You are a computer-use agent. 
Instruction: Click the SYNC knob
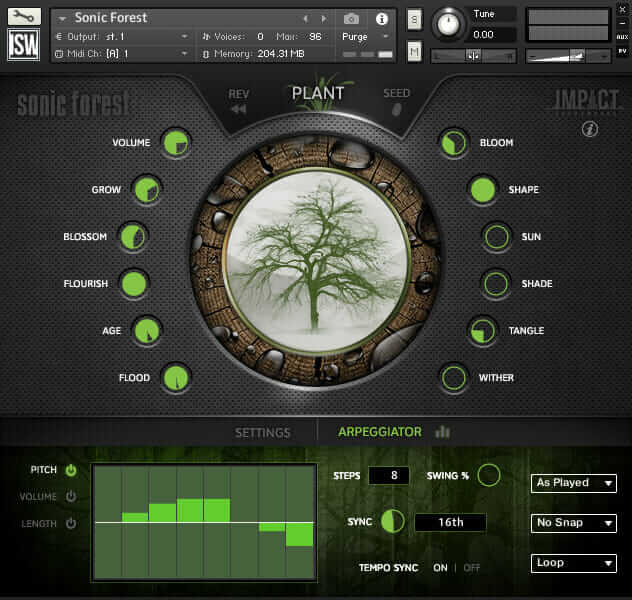392,521
